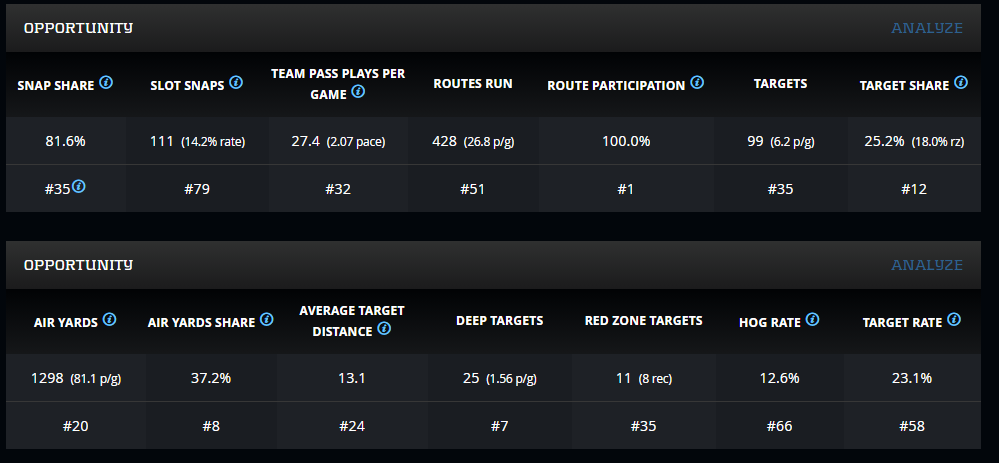Open Team Pass Plays Per Game info icon
999x463 pixels.
click(x=357, y=92)
